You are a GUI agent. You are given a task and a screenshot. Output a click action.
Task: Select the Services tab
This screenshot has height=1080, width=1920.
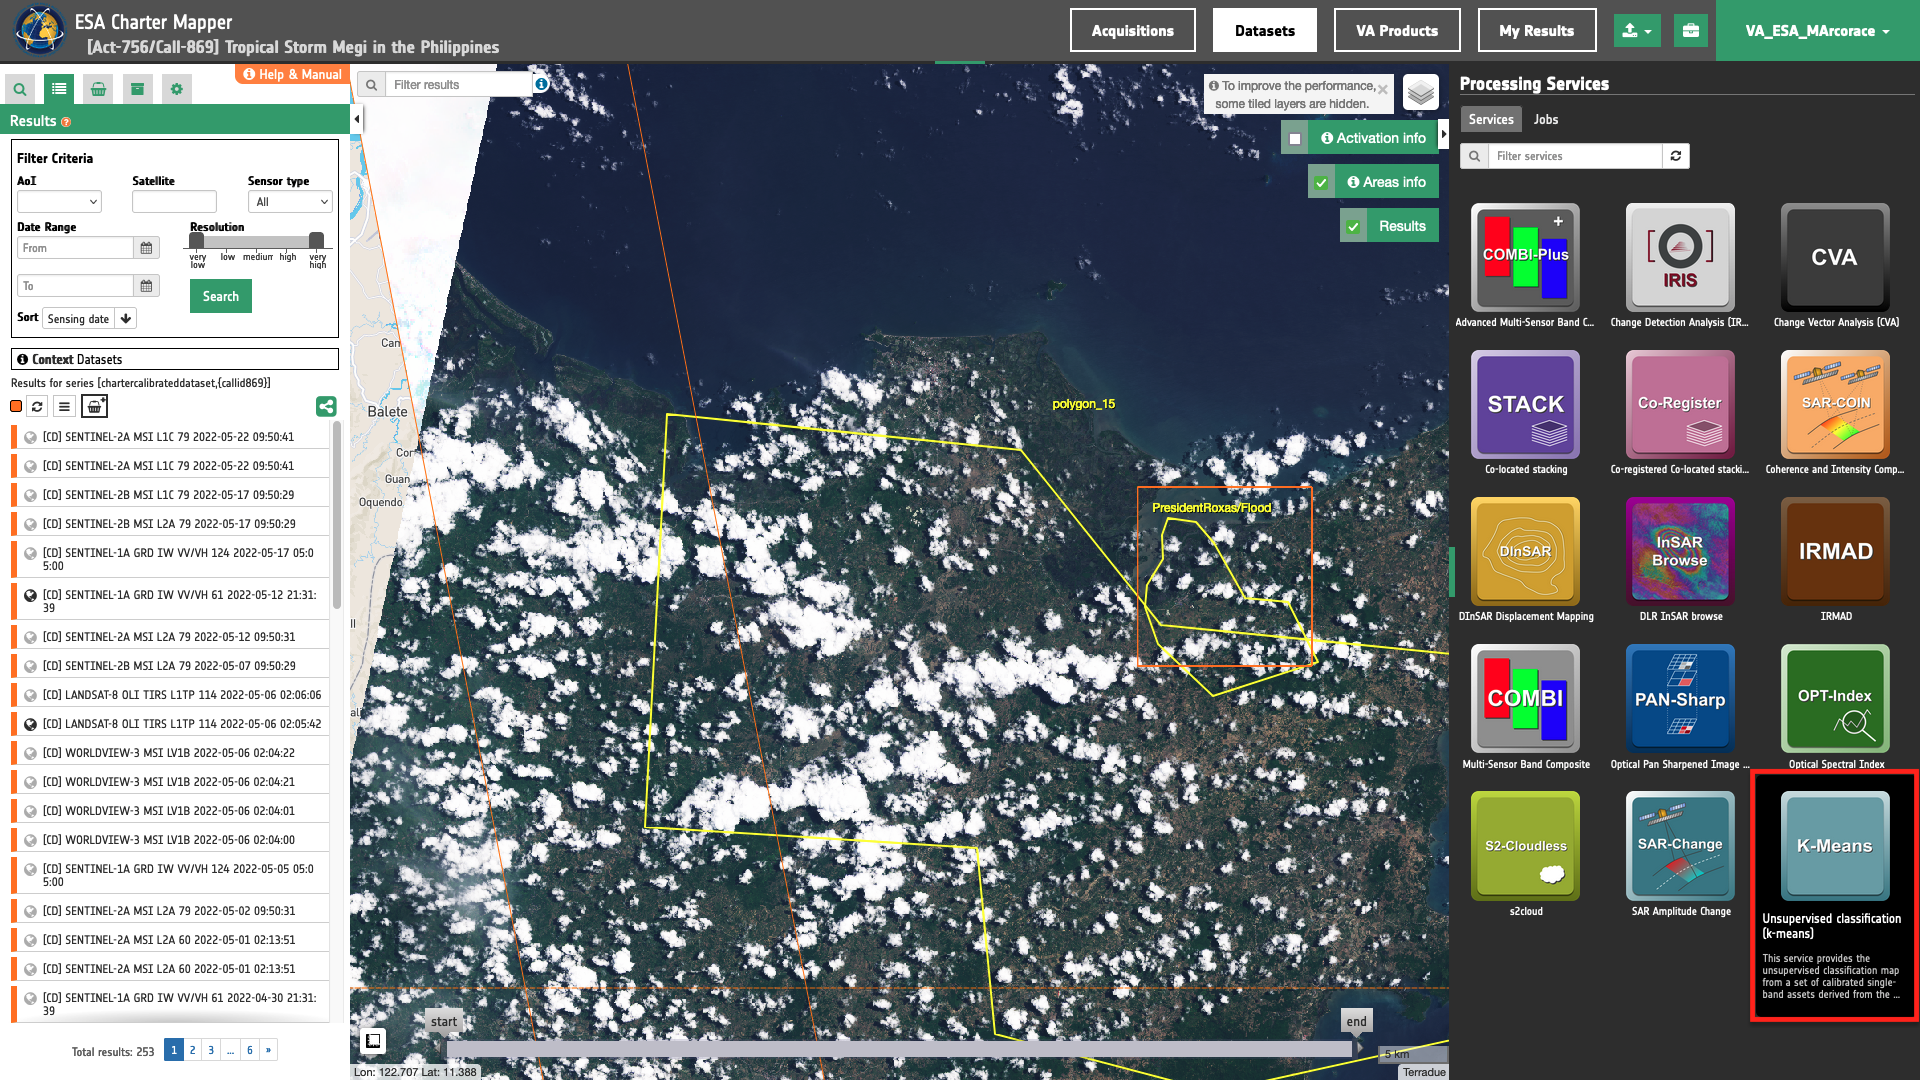click(1491, 119)
